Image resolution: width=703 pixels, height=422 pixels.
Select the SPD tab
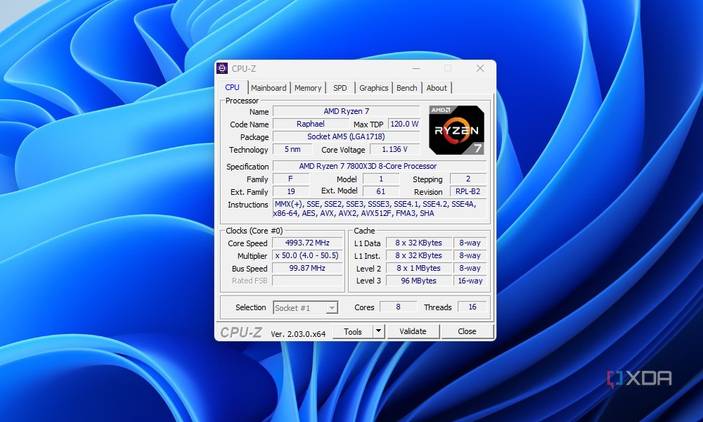click(x=340, y=88)
